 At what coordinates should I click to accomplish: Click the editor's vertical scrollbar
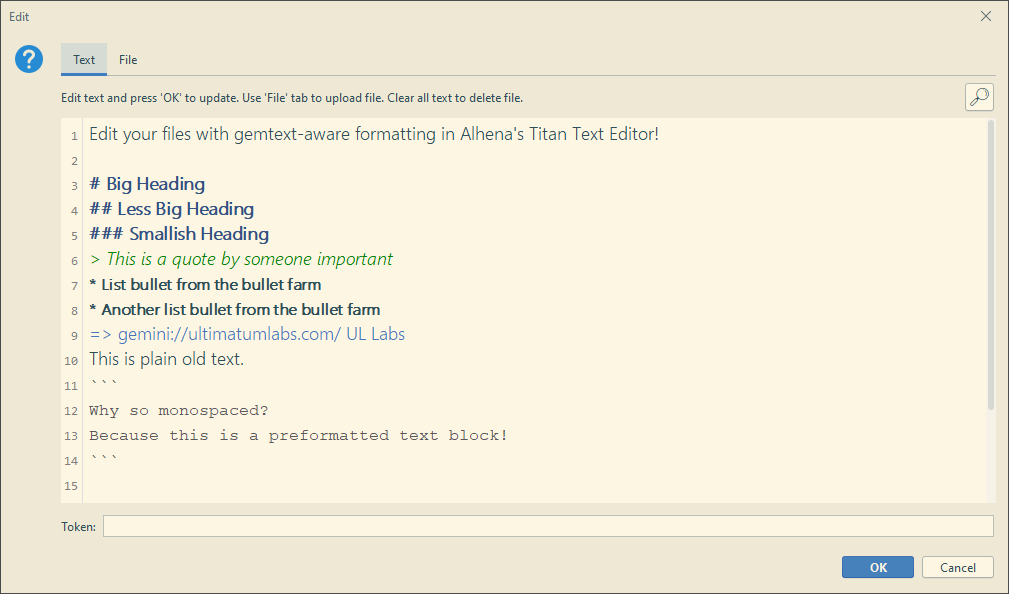(991, 265)
